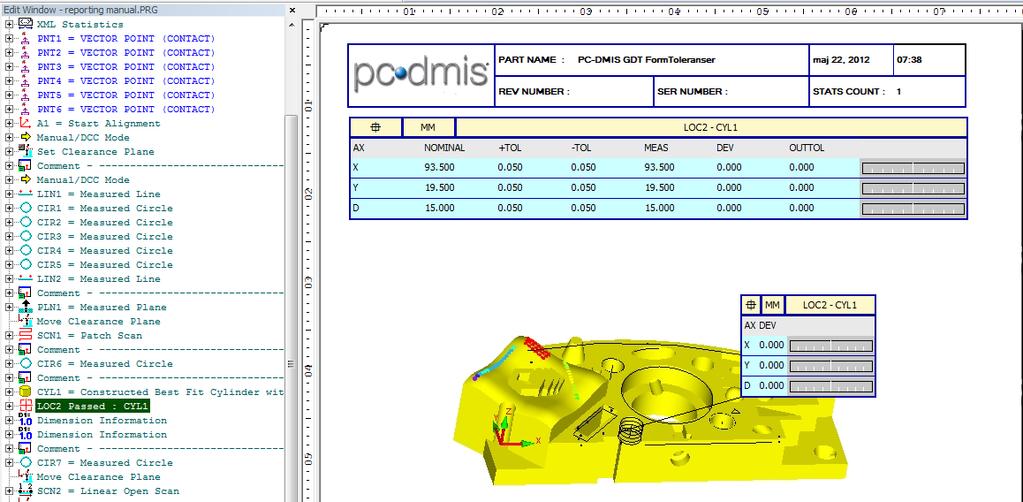This screenshot has height=502, width=1023.
Task: Click the CYL1 constructed cylinder icon
Action: (25, 392)
